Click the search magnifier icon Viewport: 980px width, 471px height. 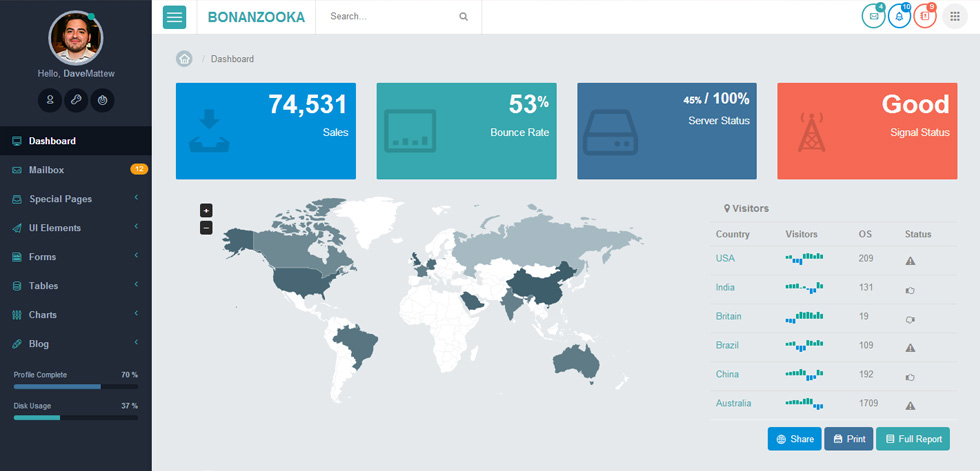click(463, 17)
